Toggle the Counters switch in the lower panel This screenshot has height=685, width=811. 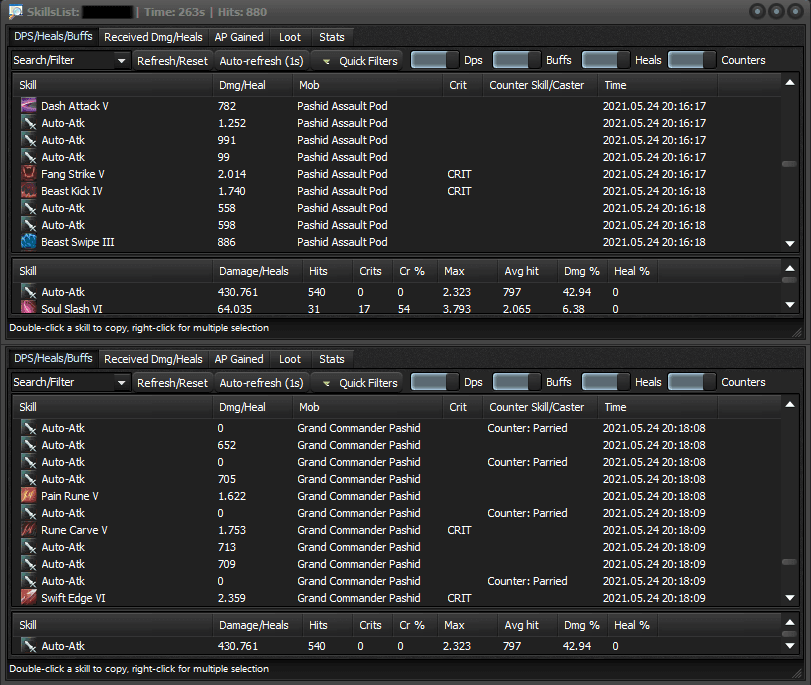pos(691,382)
